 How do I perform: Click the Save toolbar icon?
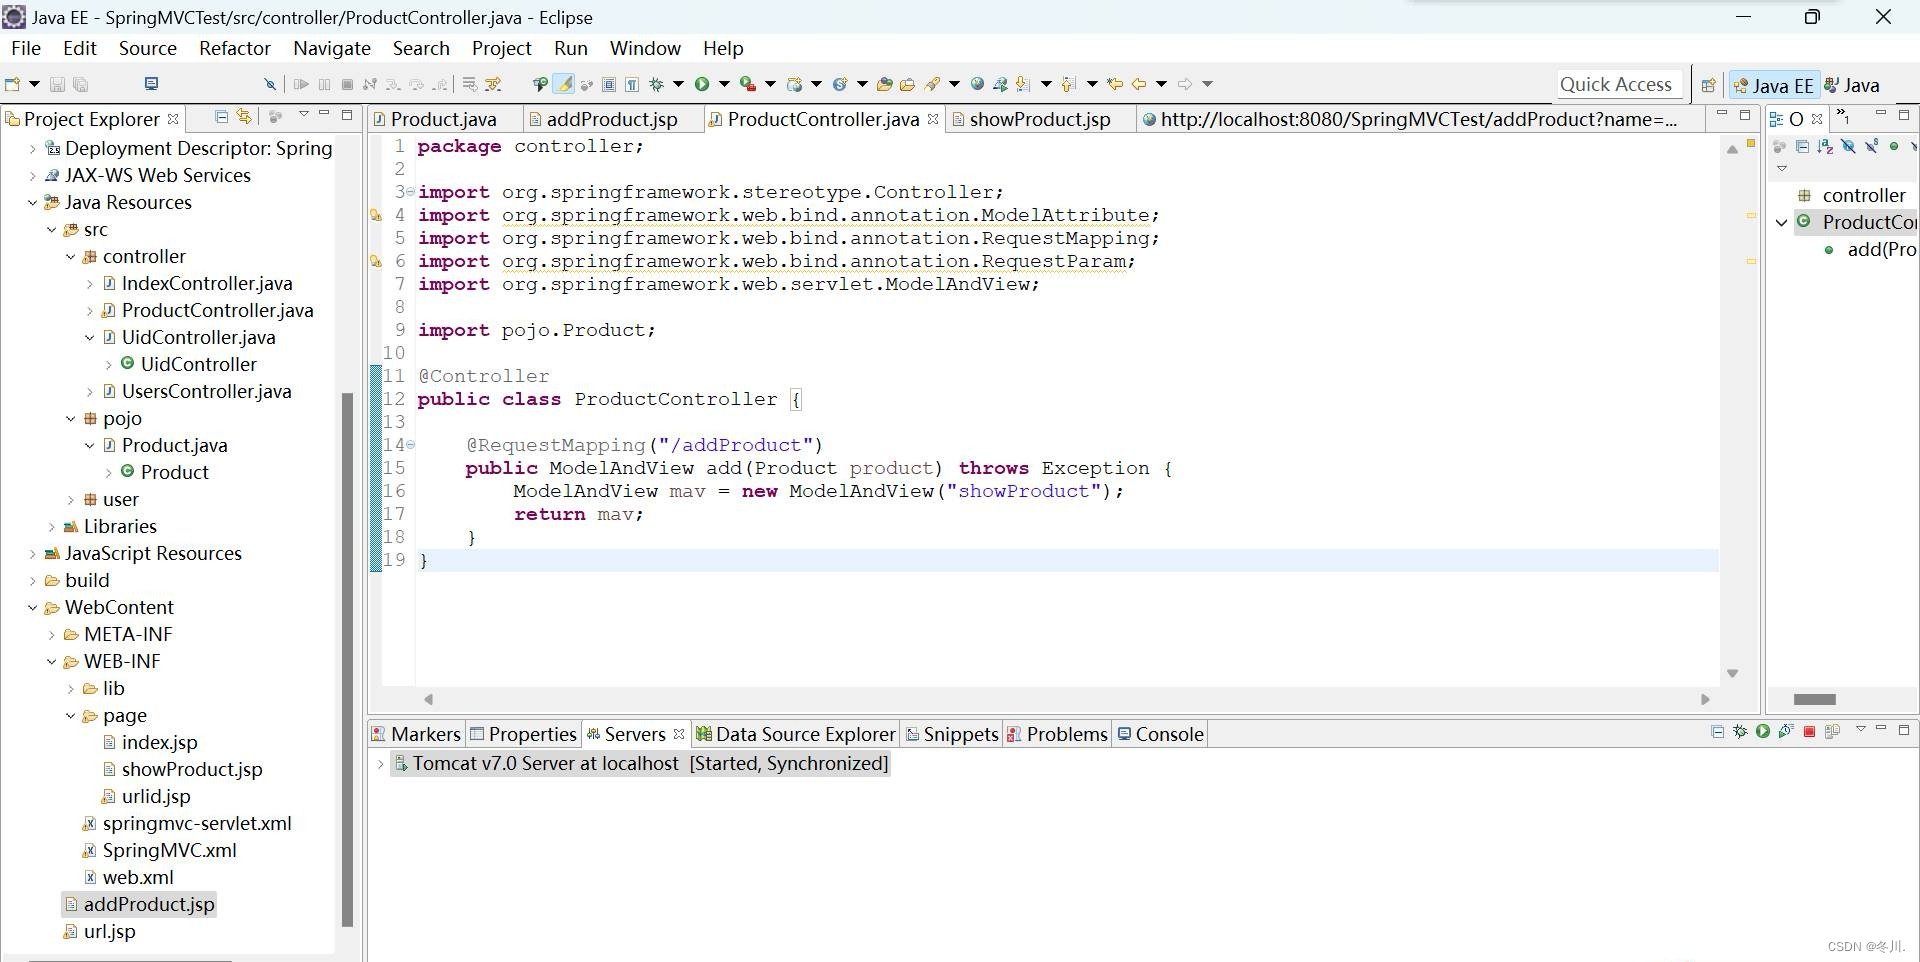coord(57,85)
